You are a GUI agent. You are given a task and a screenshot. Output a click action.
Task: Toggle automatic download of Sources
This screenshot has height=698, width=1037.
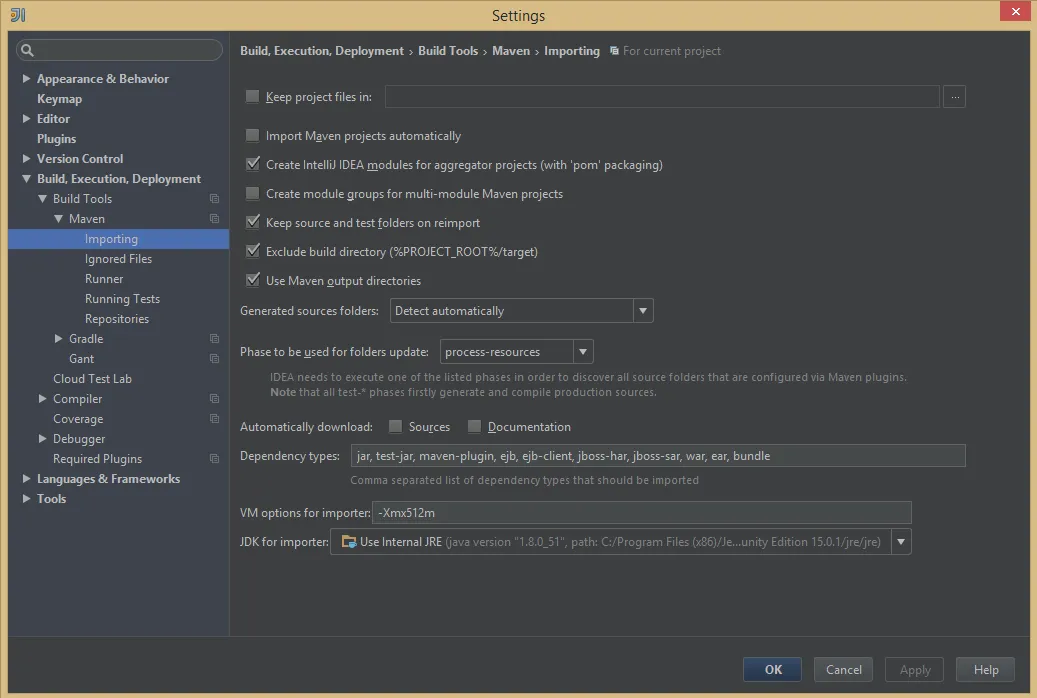click(x=396, y=427)
